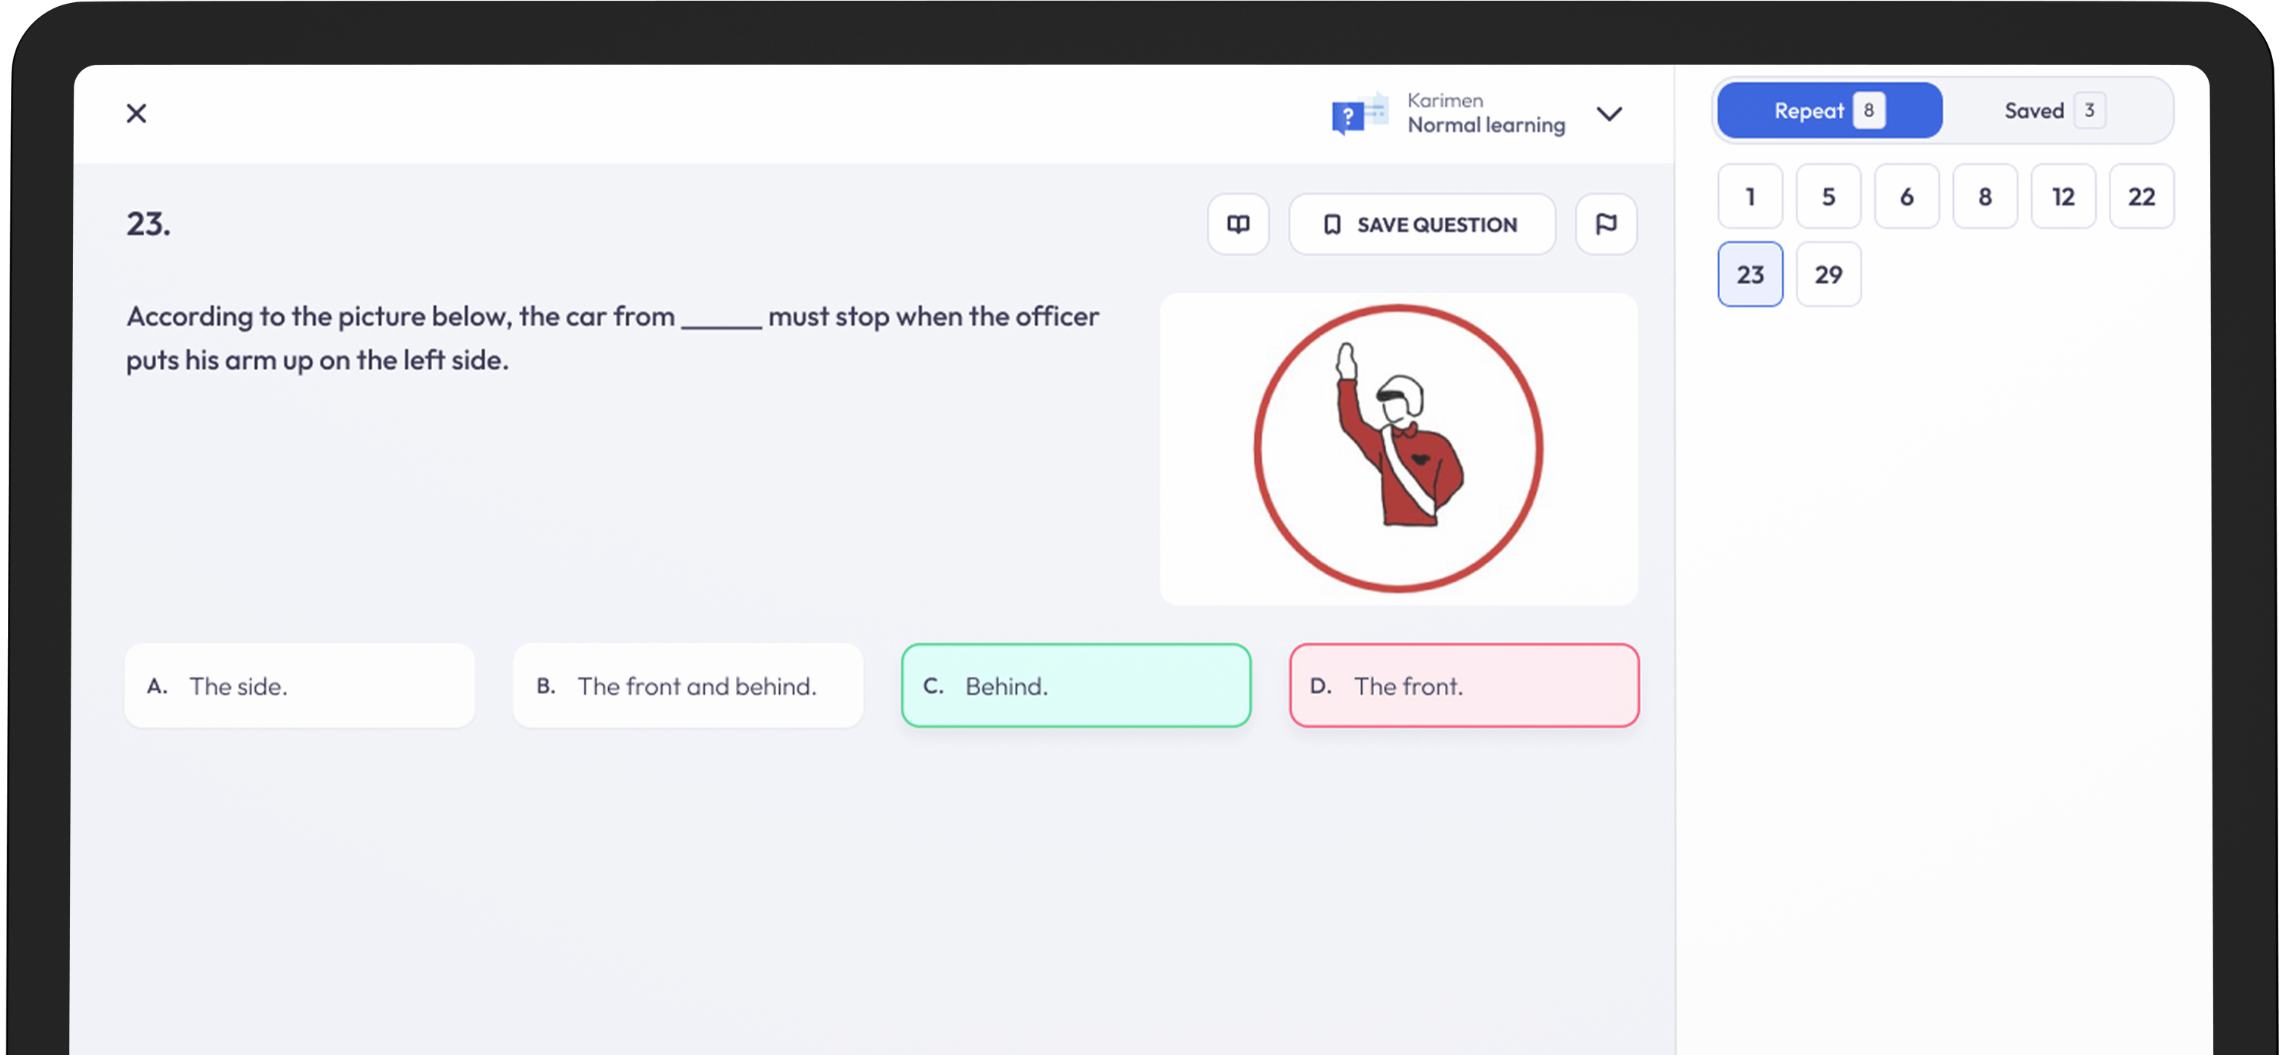Open question 29
This screenshot has height=1055, width=2282.
click(x=1828, y=274)
